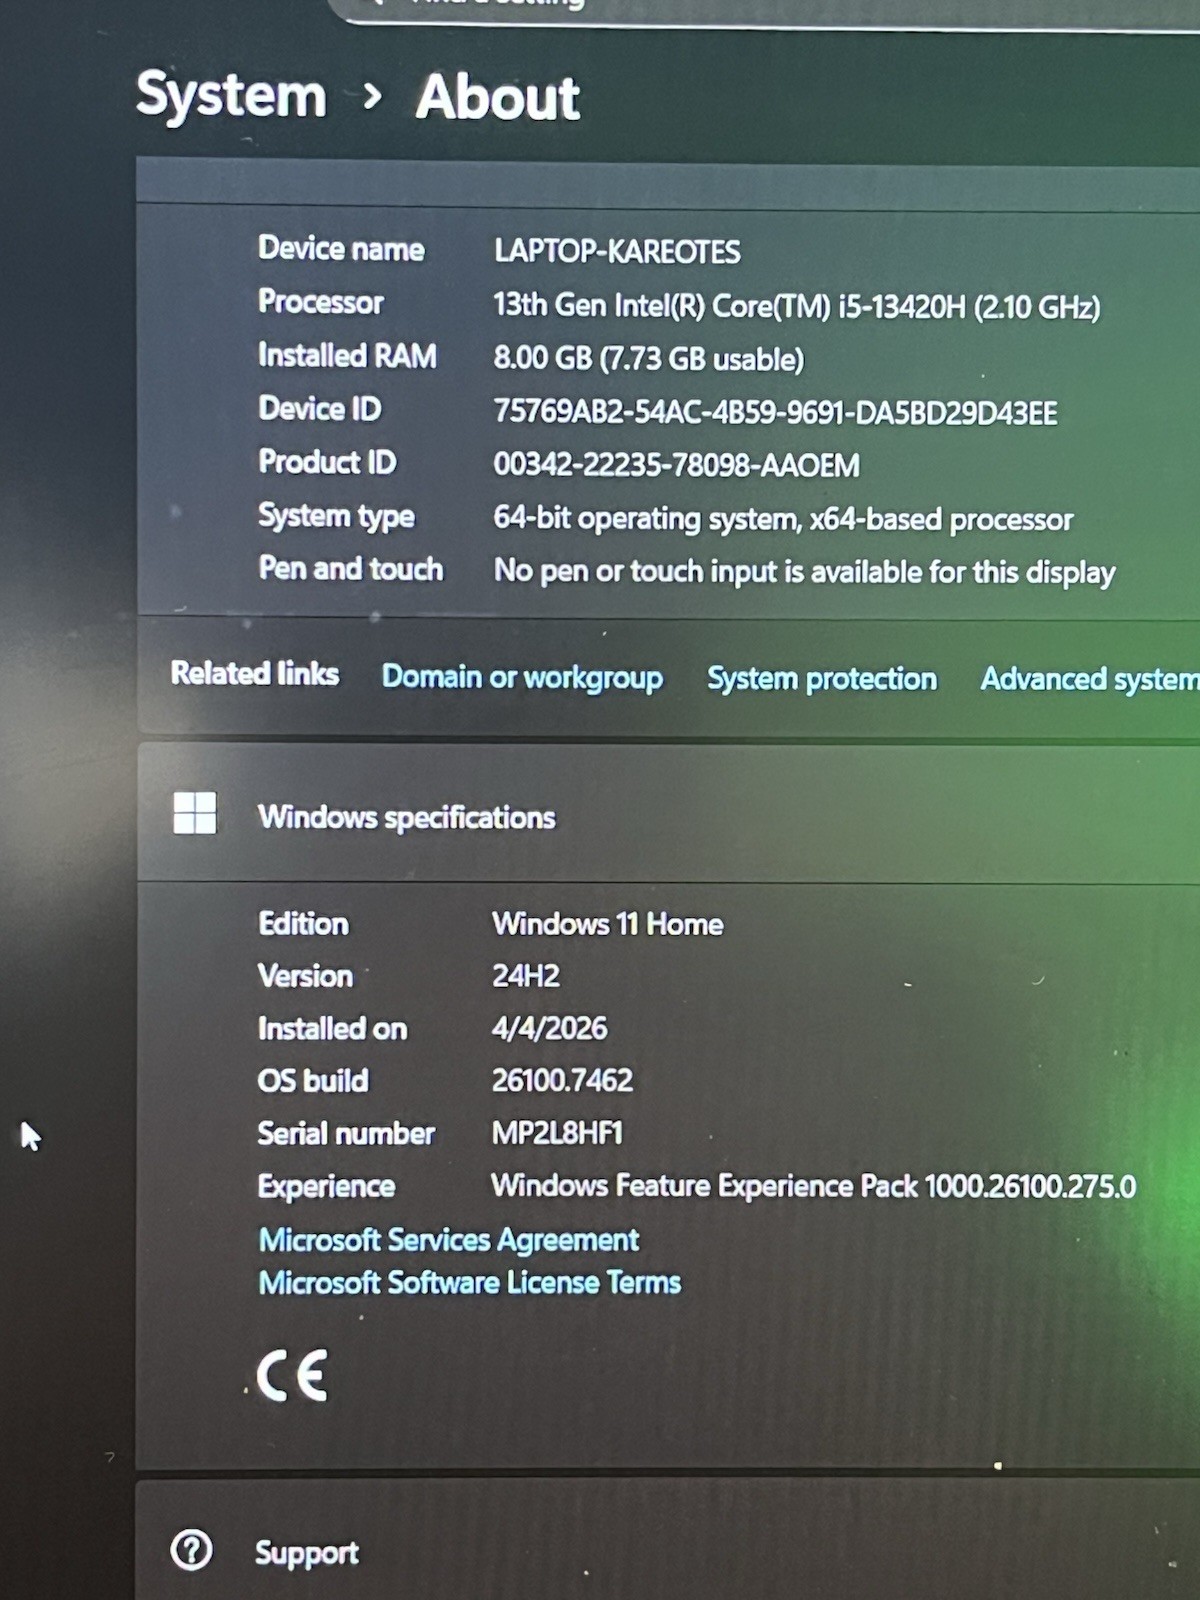Click the OS build label
Viewport: 1200px width, 1600px height.
pyautogui.click(x=313, y=1081)
